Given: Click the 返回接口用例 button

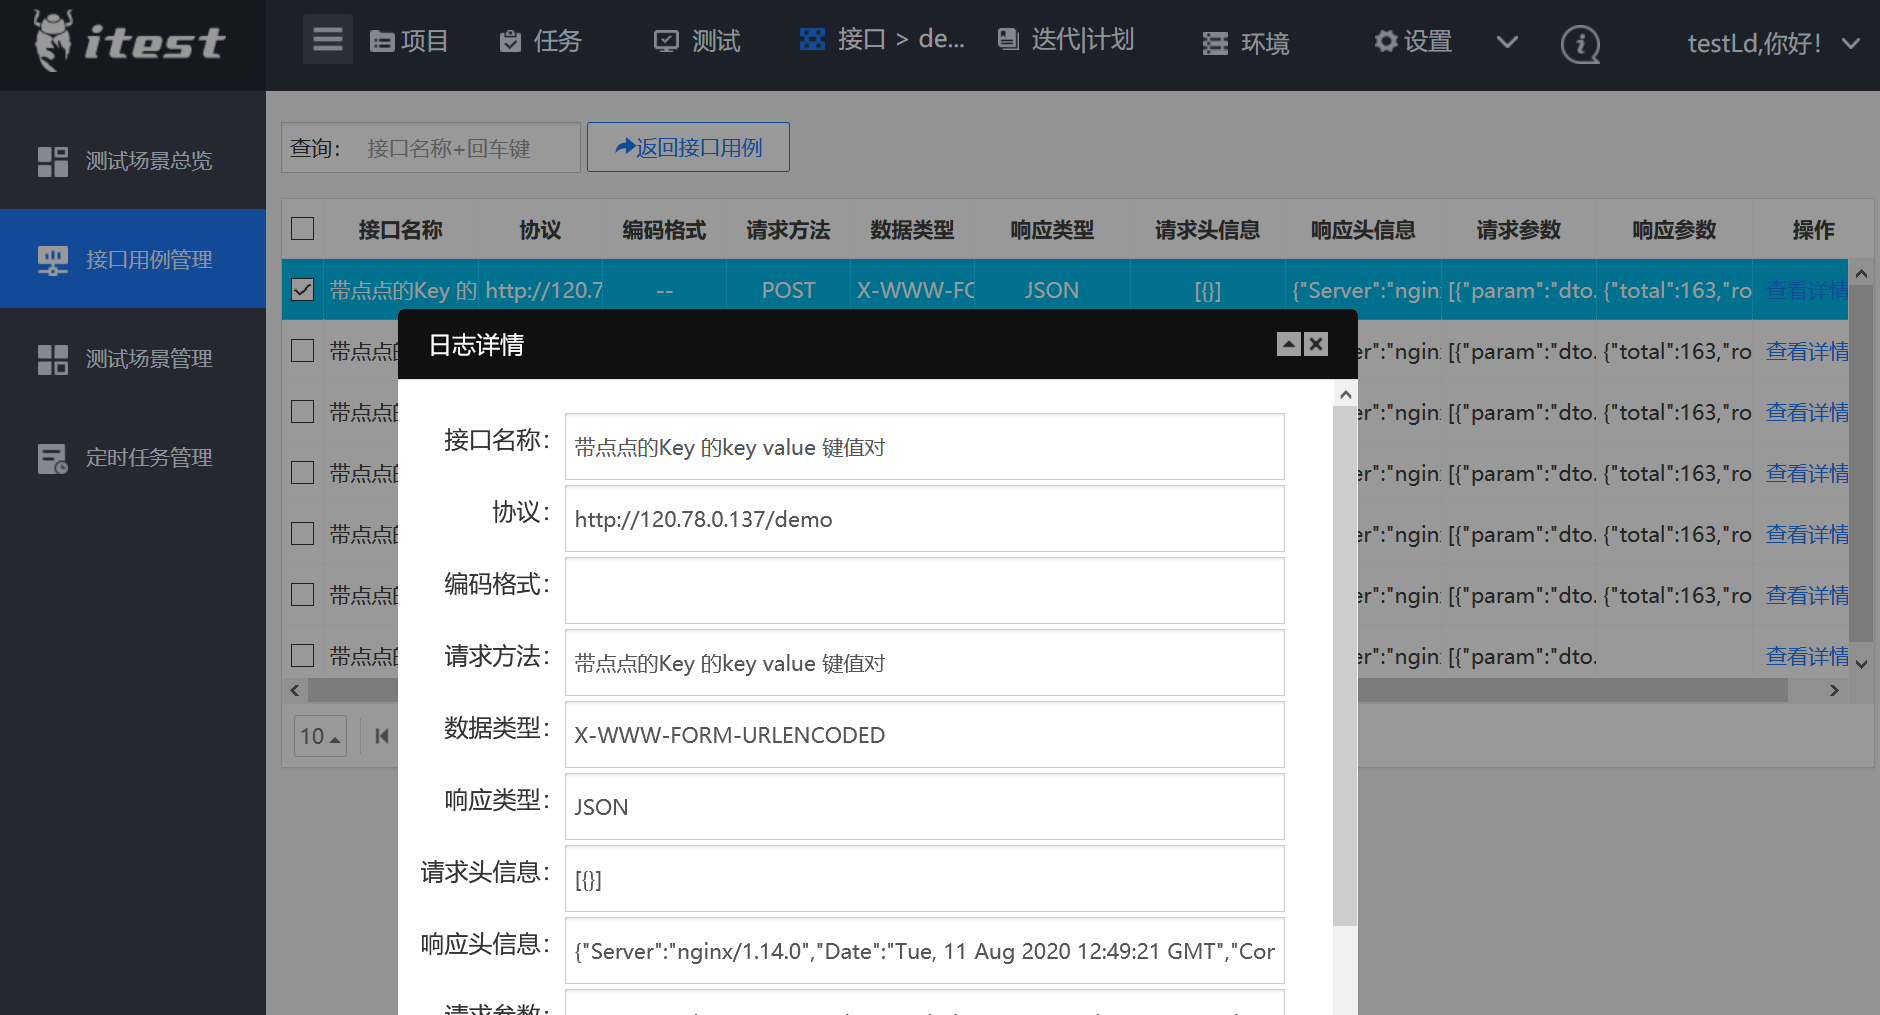Looking at the screenshot, I should pos(688,147).
